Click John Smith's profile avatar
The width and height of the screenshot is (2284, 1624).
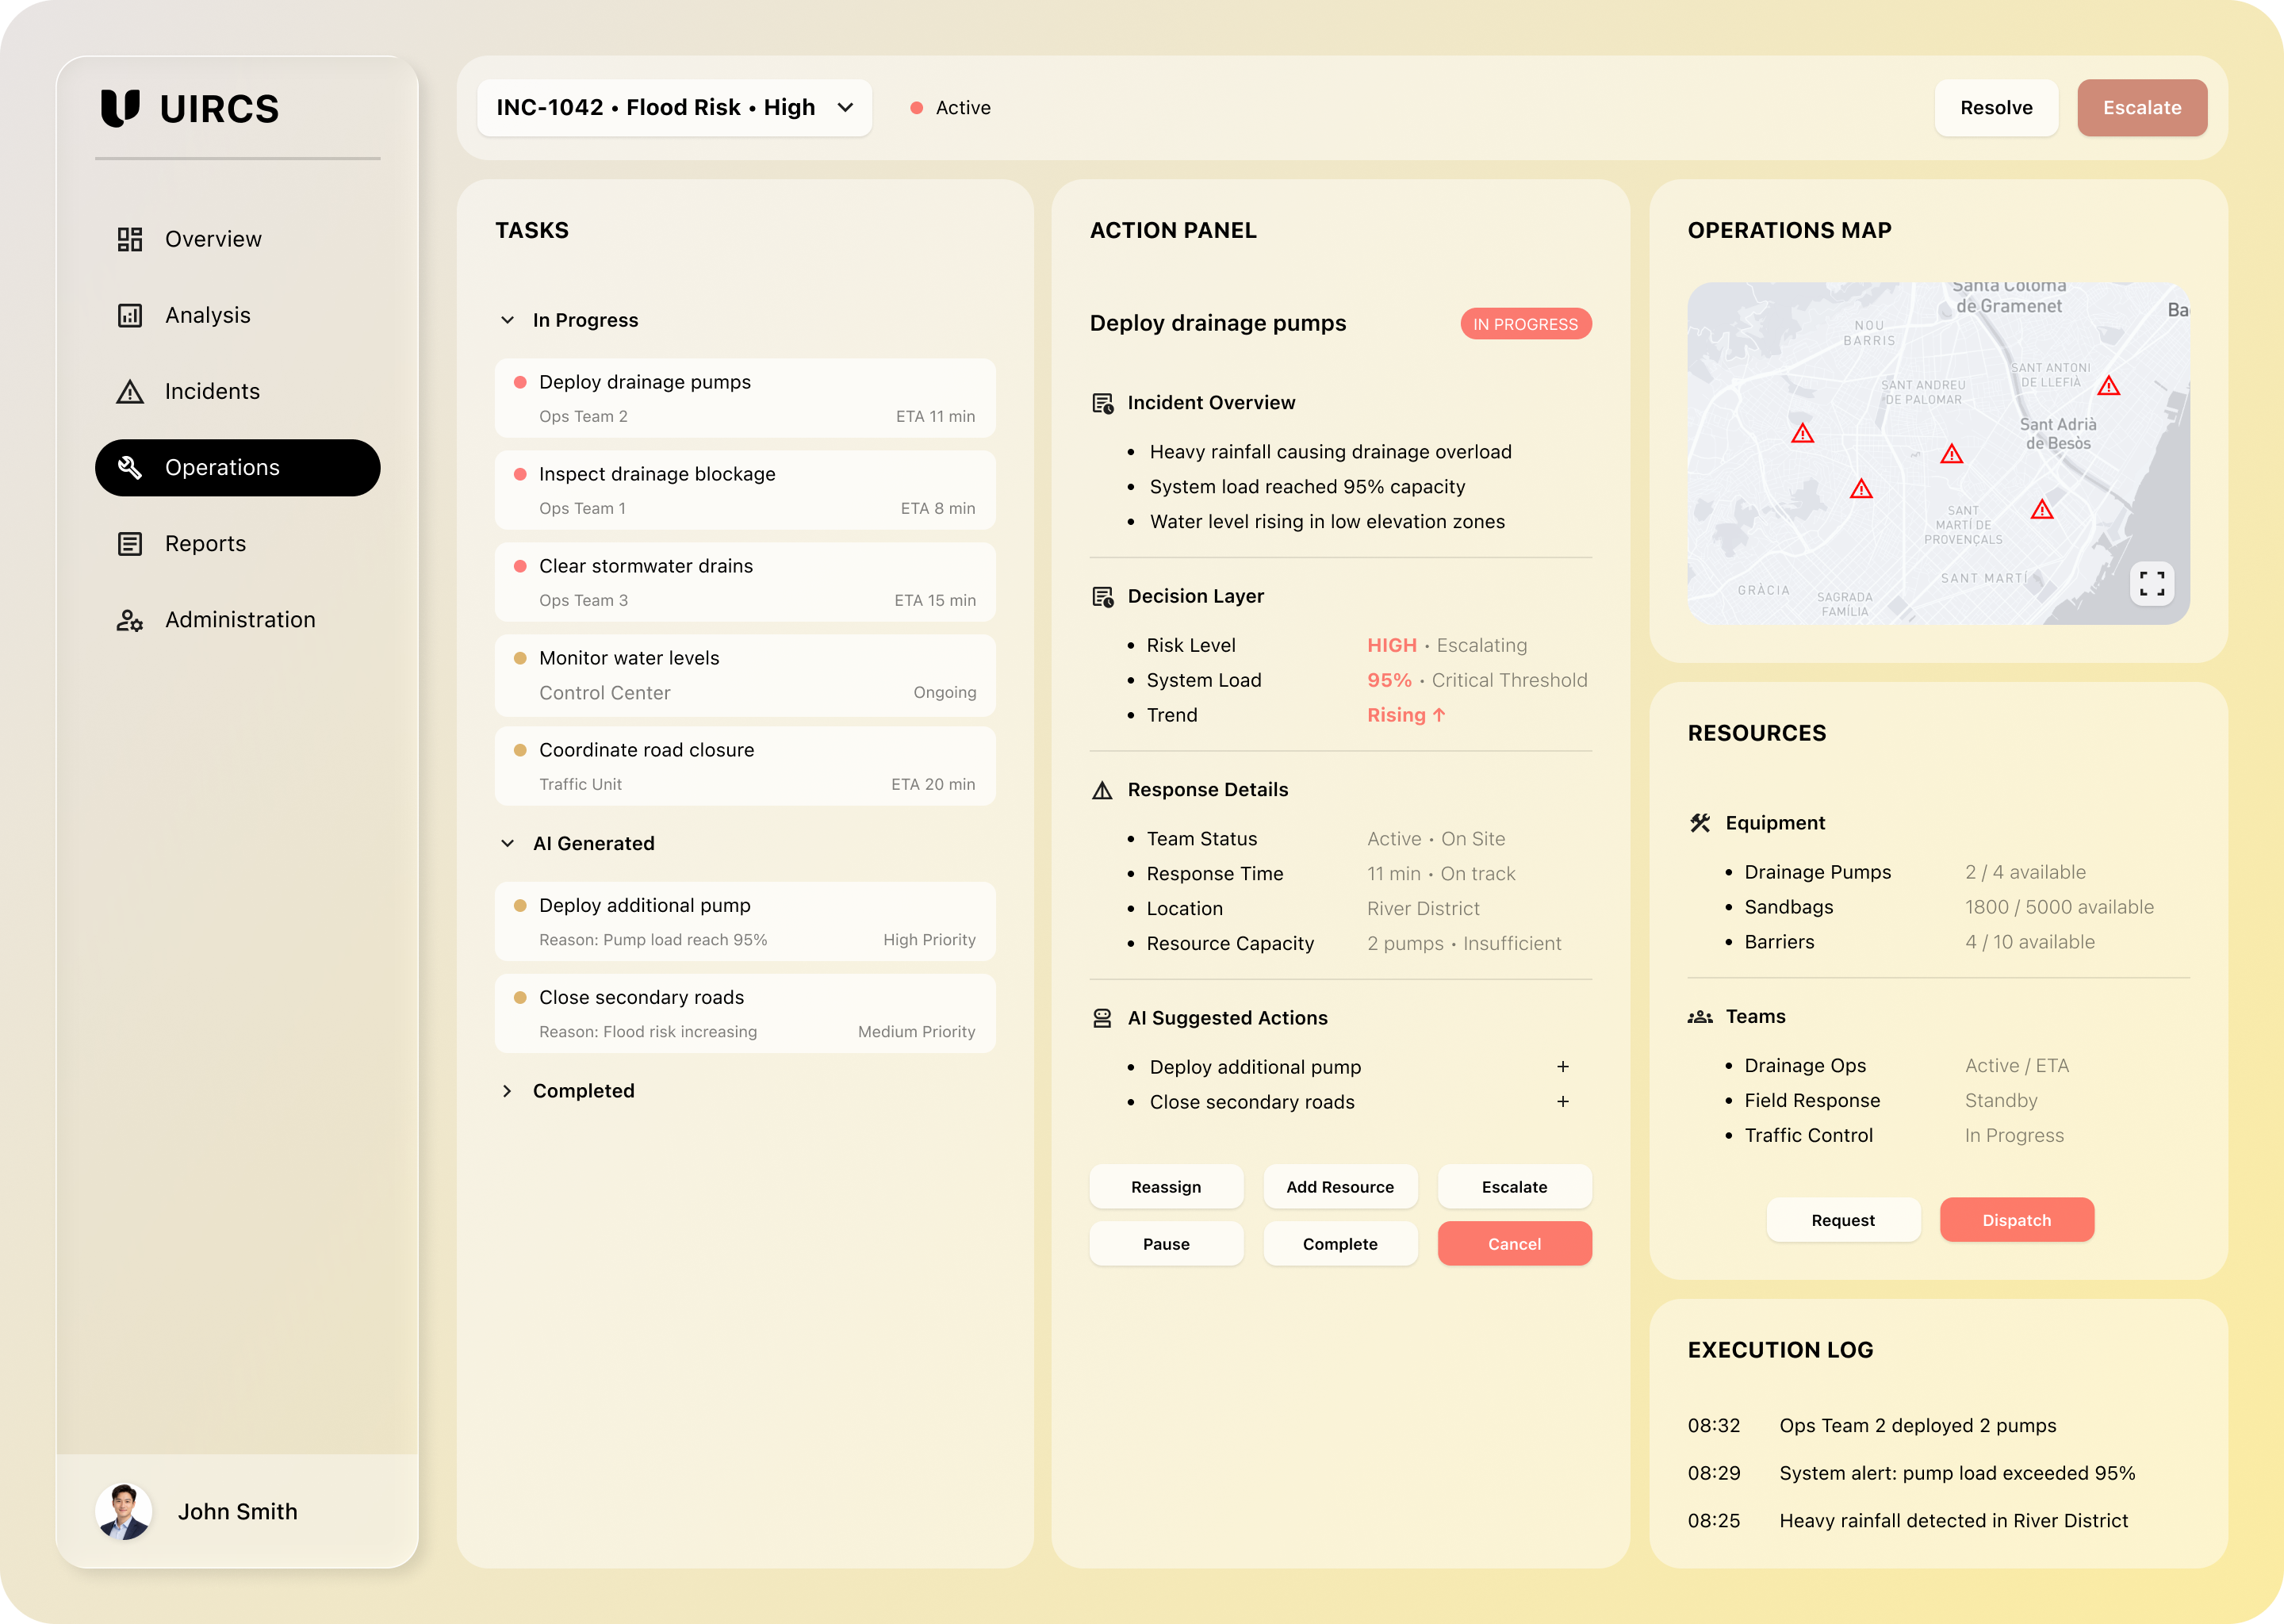pyautogui.click(x=124, y=1511)
